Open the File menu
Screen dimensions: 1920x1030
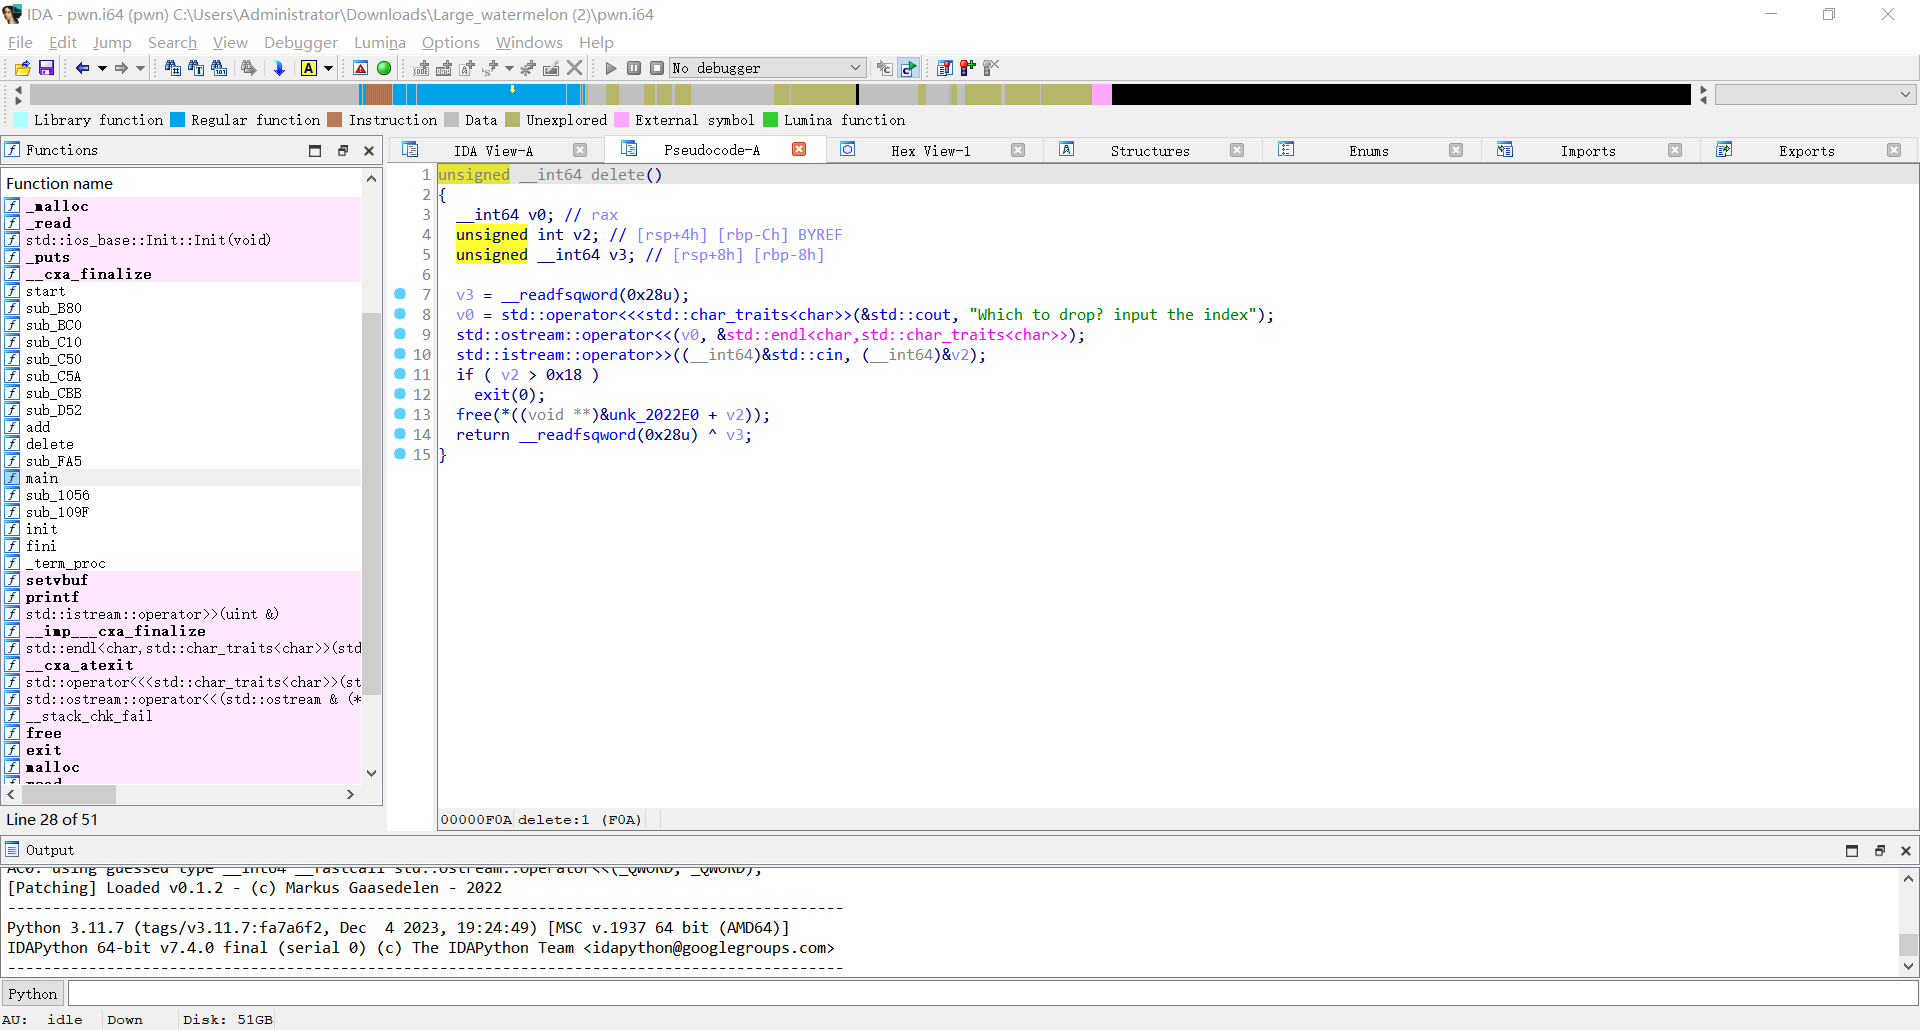click(x=20, y=42)
